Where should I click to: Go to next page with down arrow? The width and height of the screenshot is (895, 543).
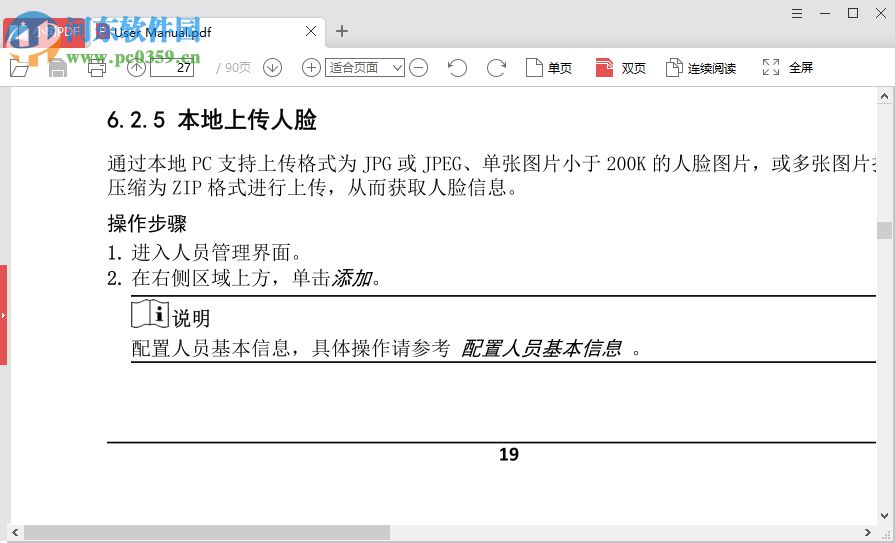point(272,68)
